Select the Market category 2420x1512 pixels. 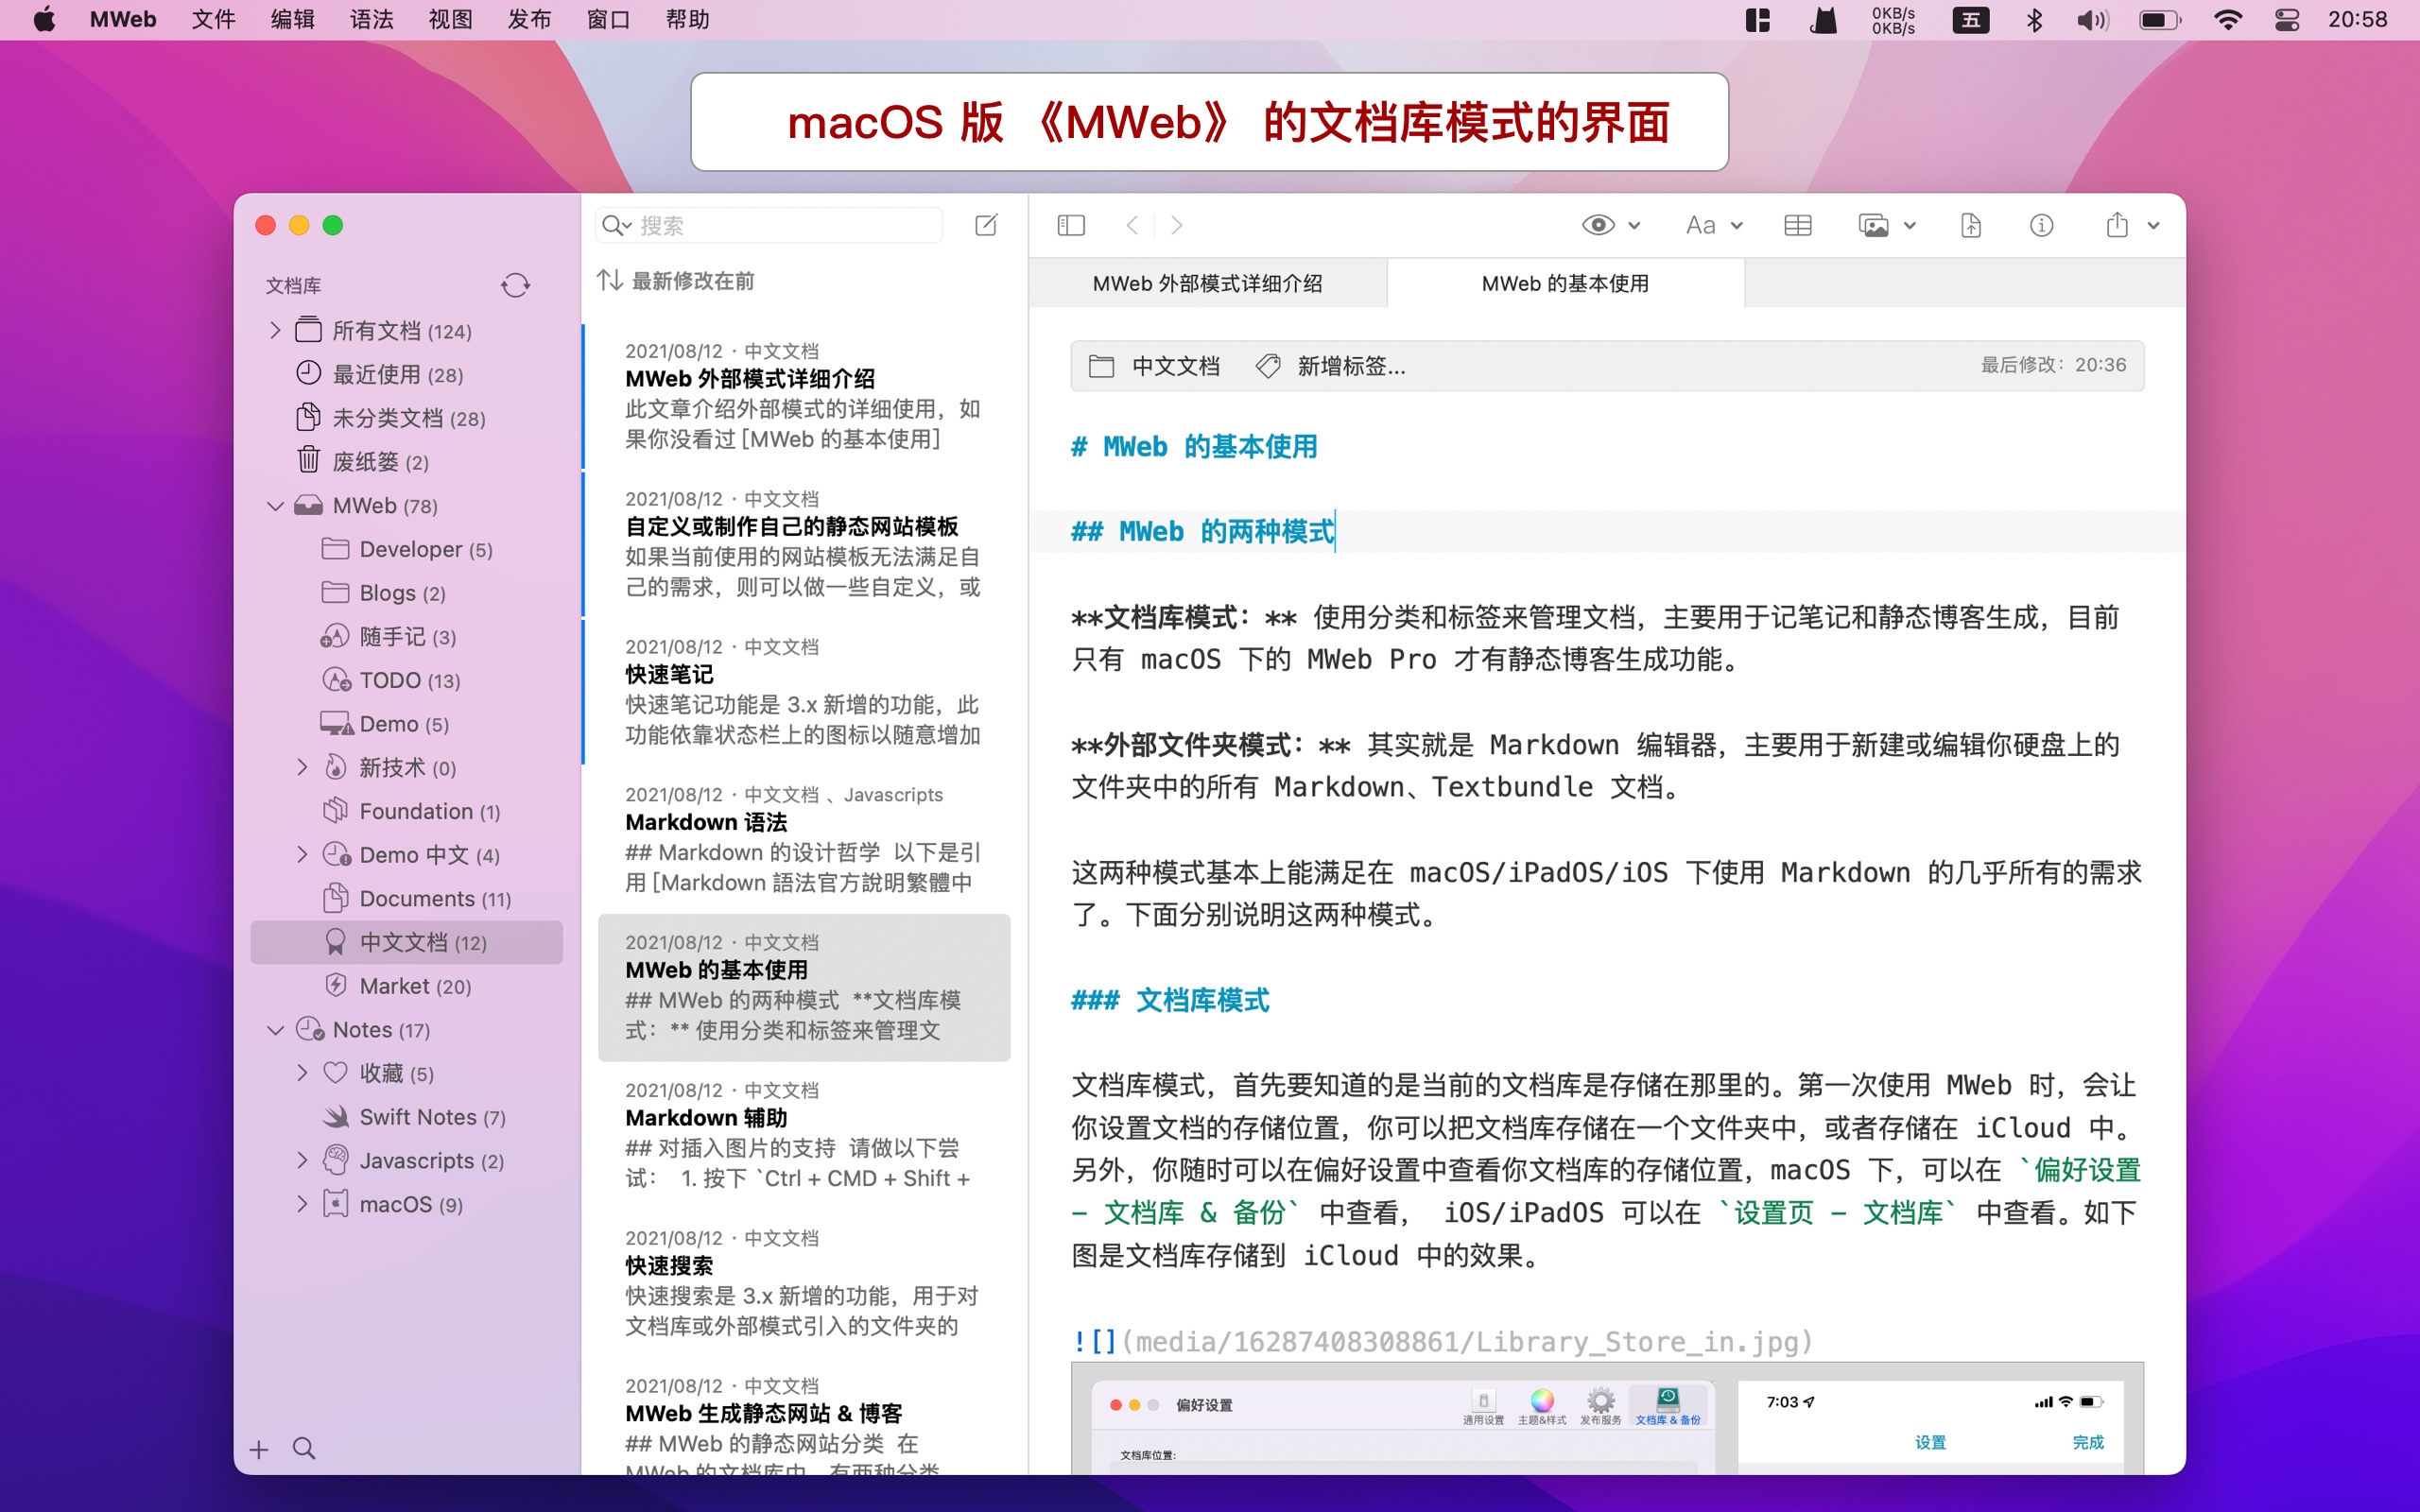(x=406, y=986)
